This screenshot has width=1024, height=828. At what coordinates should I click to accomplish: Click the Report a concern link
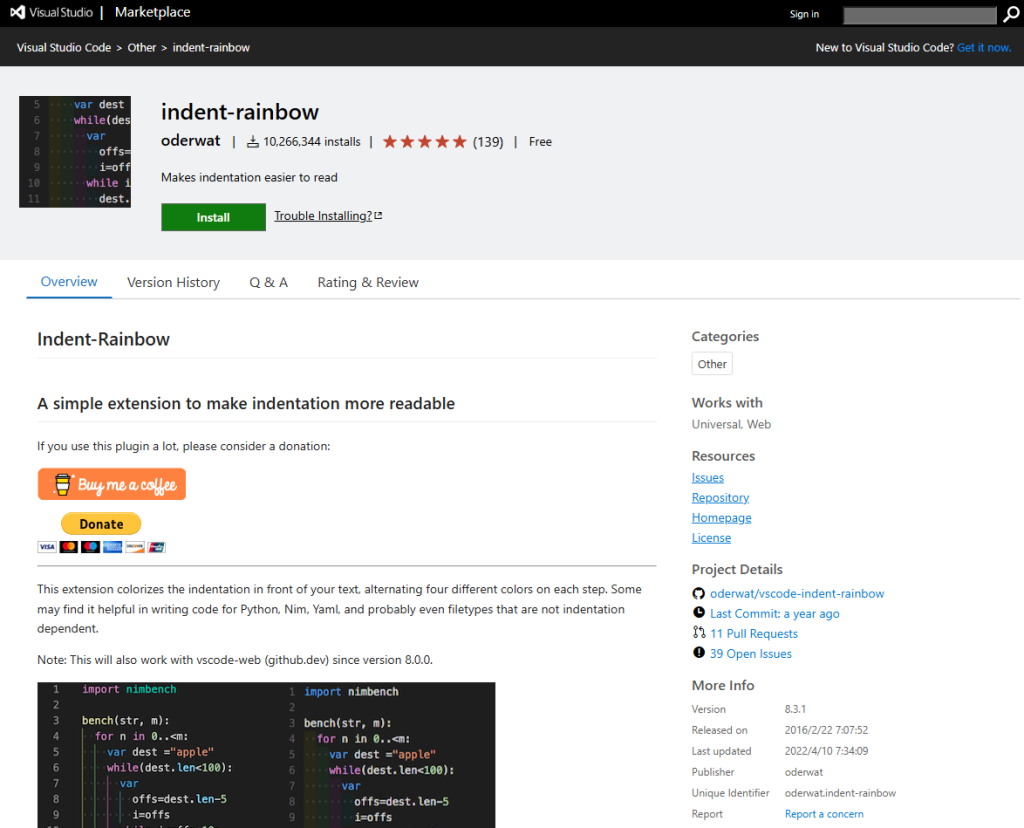(824, 814)
